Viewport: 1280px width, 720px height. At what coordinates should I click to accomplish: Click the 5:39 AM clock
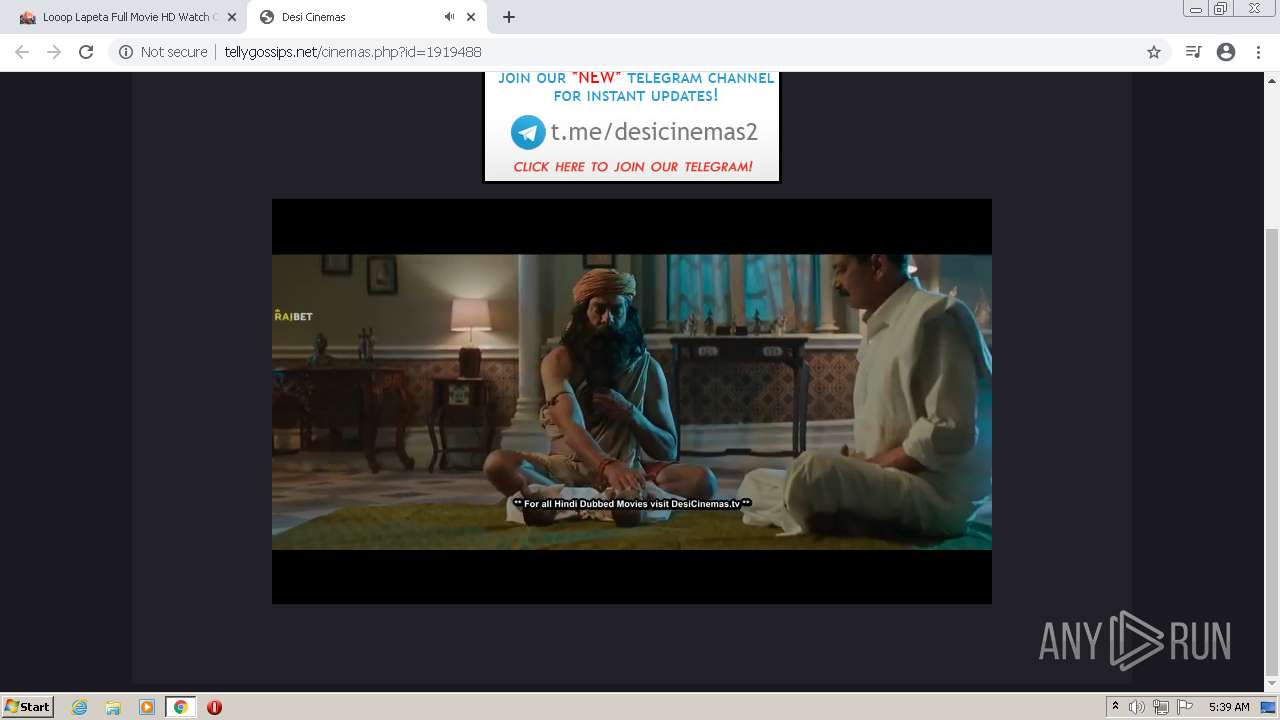tap(1229, 707)
